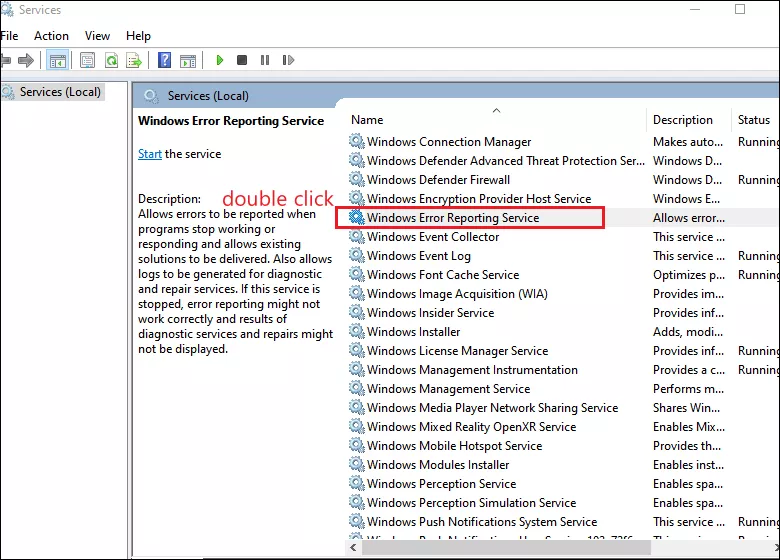Click the gear icon of Windows Mobile Hotspot Service
This screenshot has height=560, width=780.
point(356,445)
